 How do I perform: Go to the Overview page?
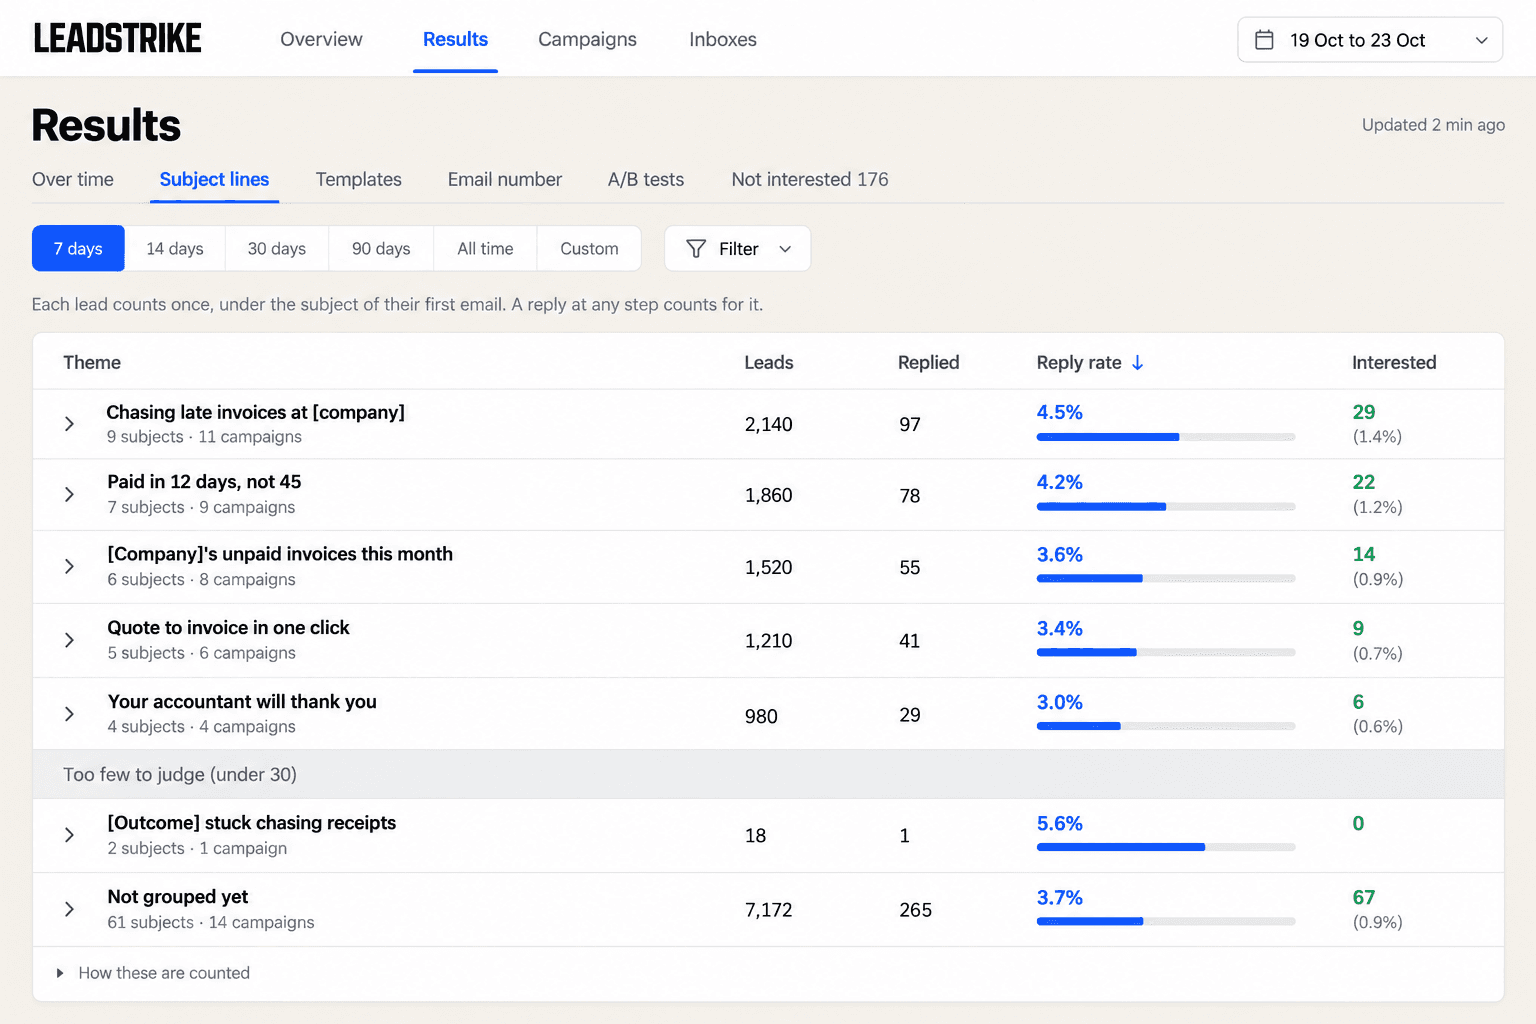click(x=321, y=39)
